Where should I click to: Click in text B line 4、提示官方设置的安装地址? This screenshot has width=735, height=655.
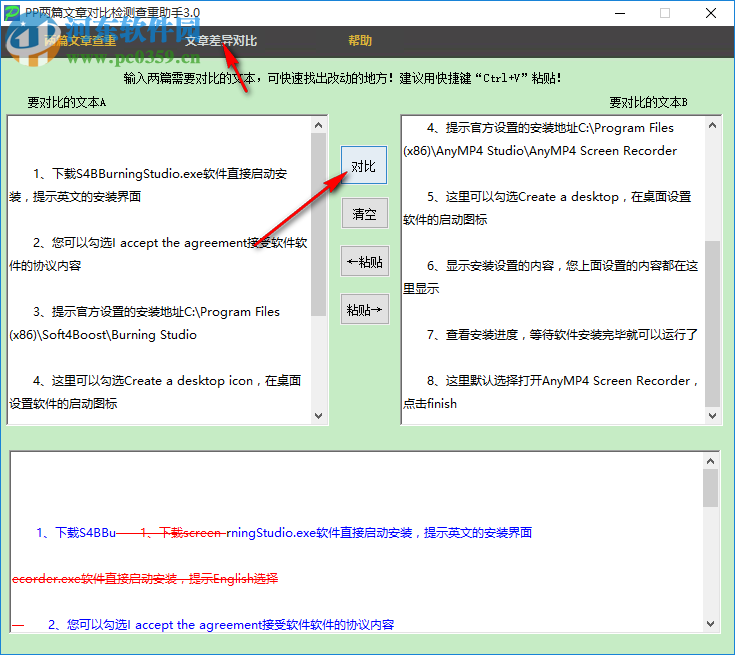point(550,128)
